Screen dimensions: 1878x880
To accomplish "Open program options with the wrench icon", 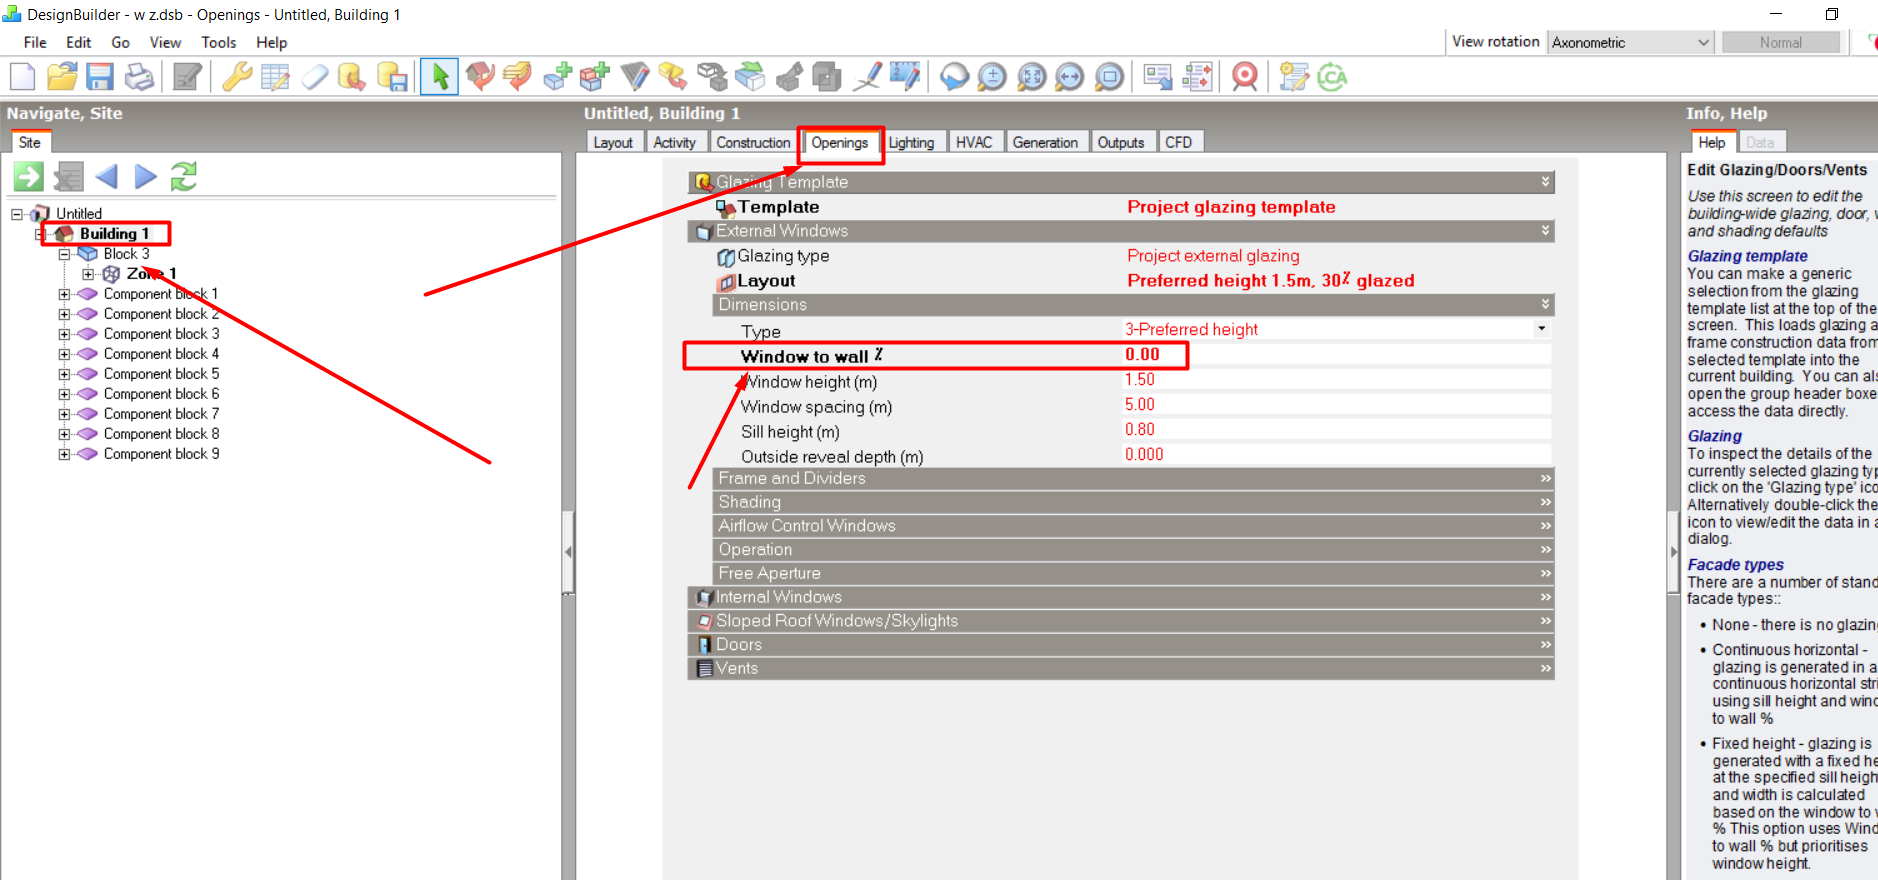I will click(237, 77).
